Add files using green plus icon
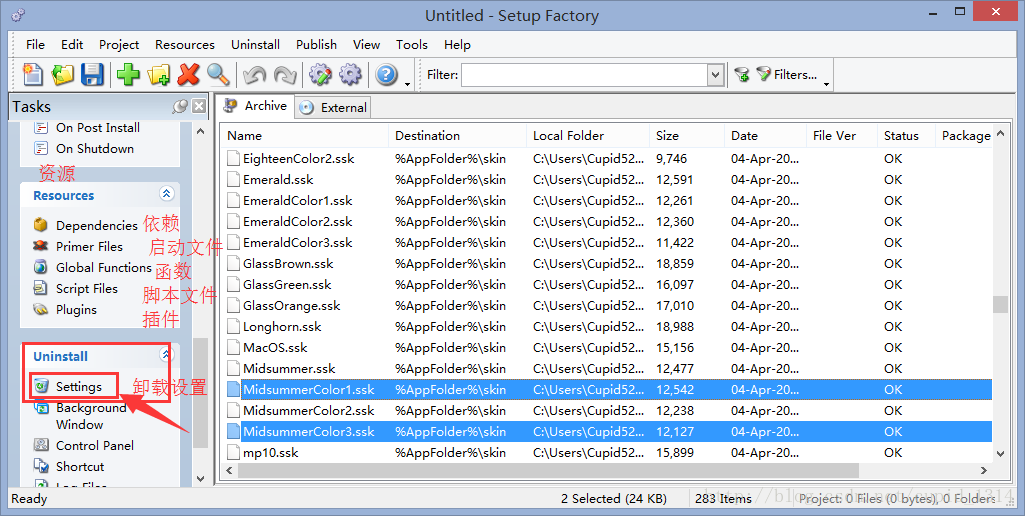Image resolution: width=1025 pixels, height=516 pixels. (128, 75)
